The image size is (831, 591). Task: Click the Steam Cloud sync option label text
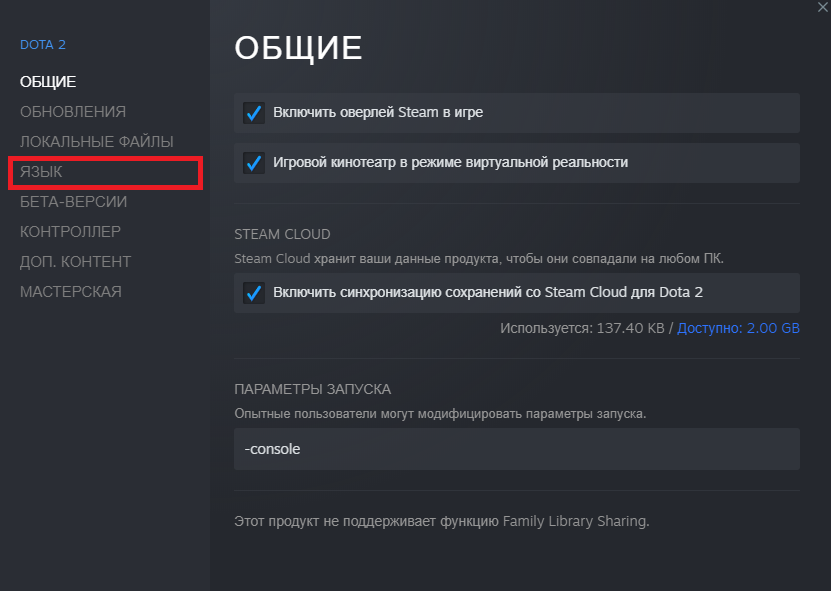[x=488, y=293]
